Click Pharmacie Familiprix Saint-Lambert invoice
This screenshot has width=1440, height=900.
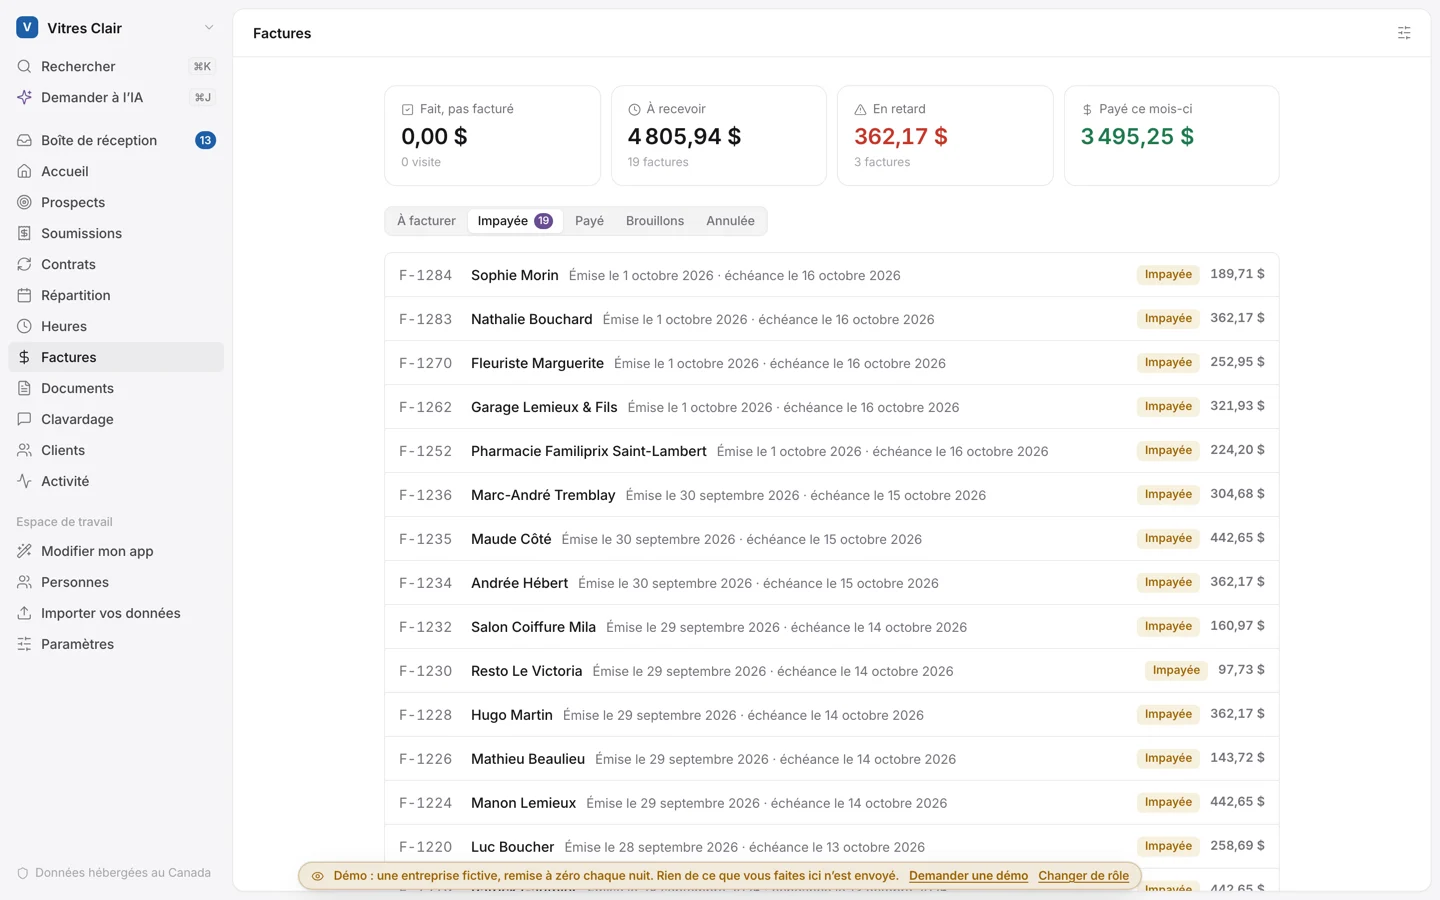point(832,451)
